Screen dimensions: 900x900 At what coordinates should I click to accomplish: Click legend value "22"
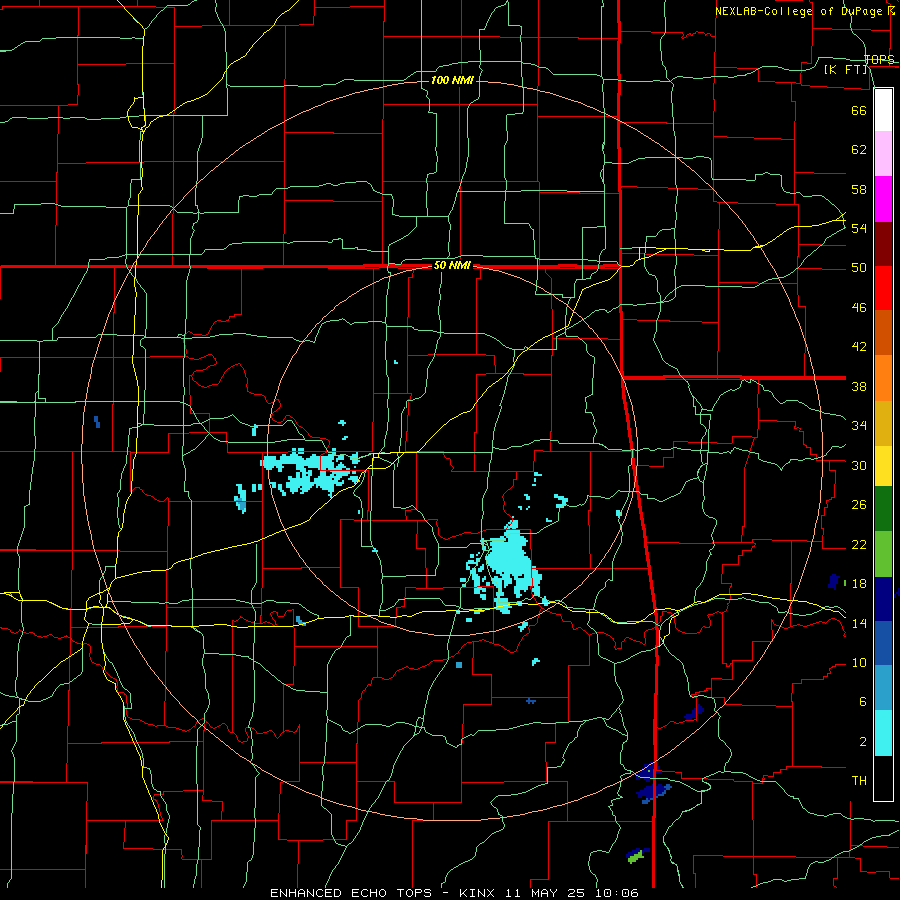[859, 544]
